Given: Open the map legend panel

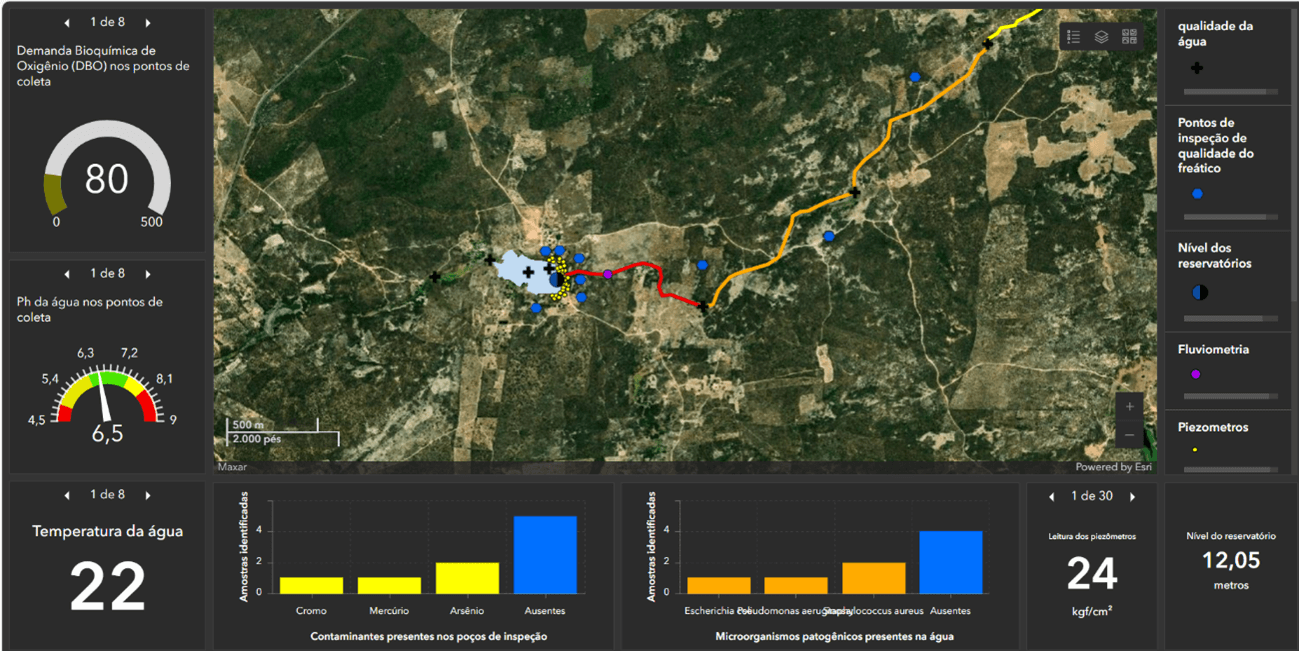Looking at the screenshot, I should coord(1073,37).
